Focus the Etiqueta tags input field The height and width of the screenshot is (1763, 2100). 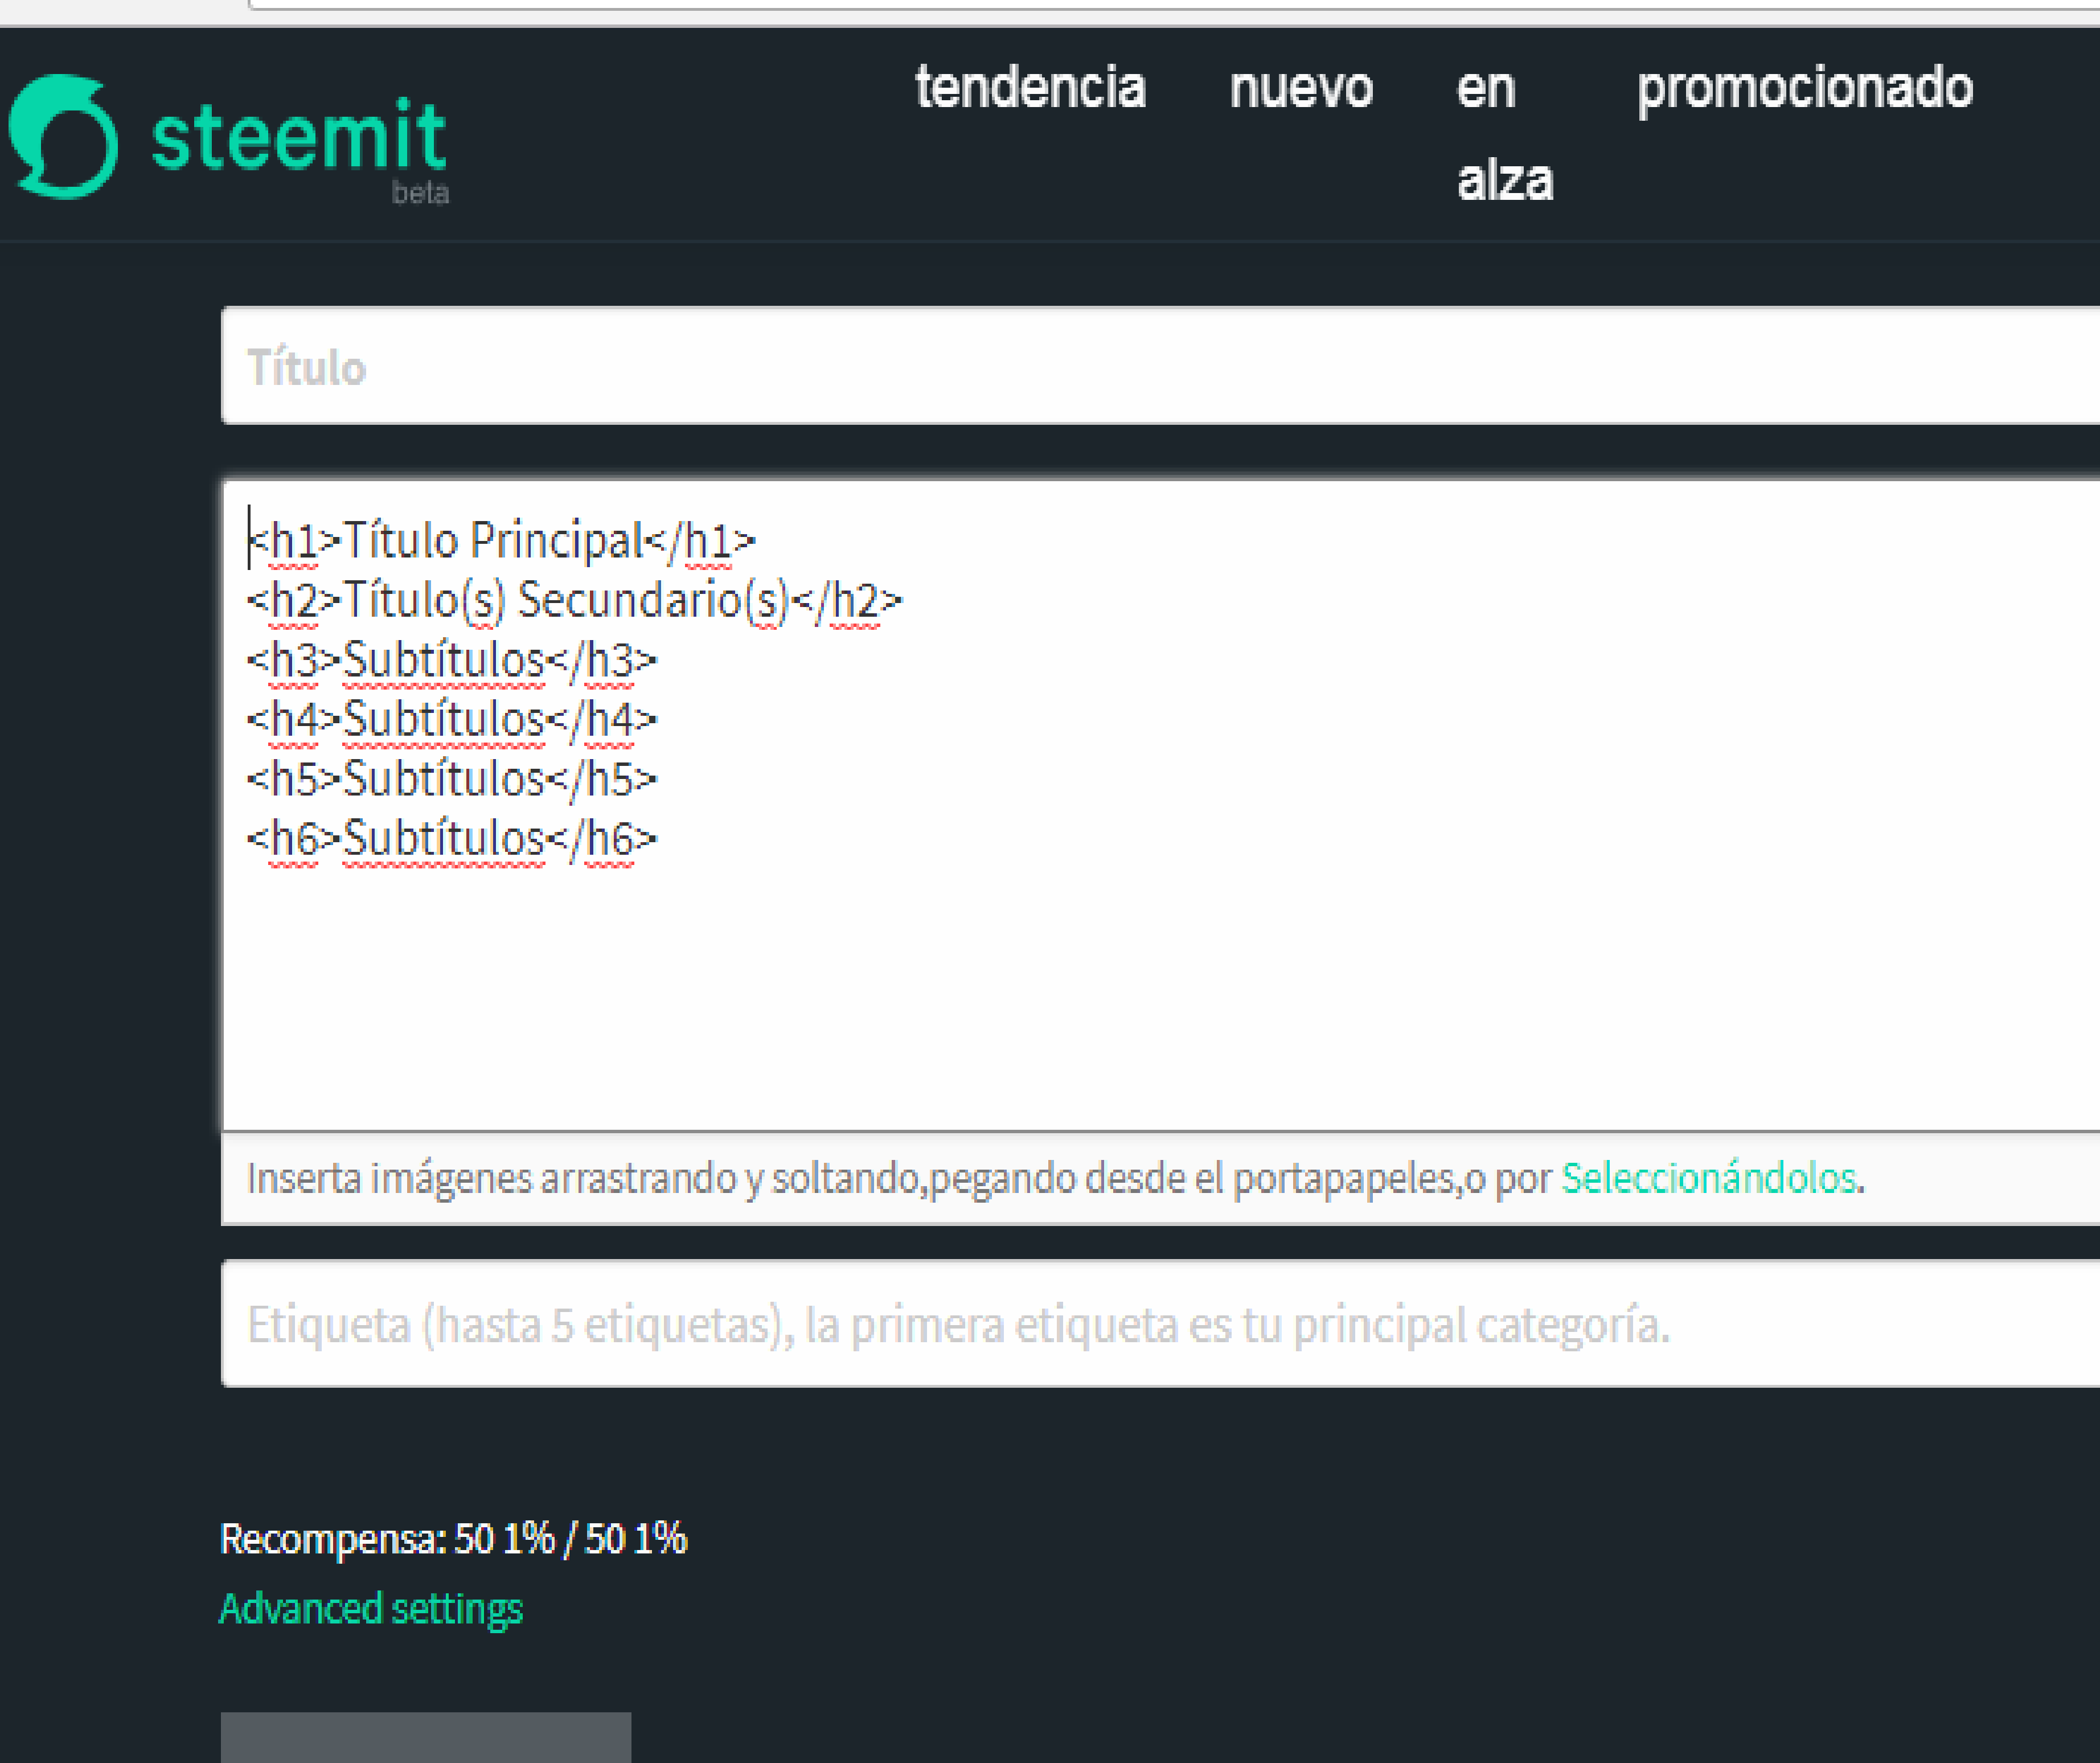1160,1324
